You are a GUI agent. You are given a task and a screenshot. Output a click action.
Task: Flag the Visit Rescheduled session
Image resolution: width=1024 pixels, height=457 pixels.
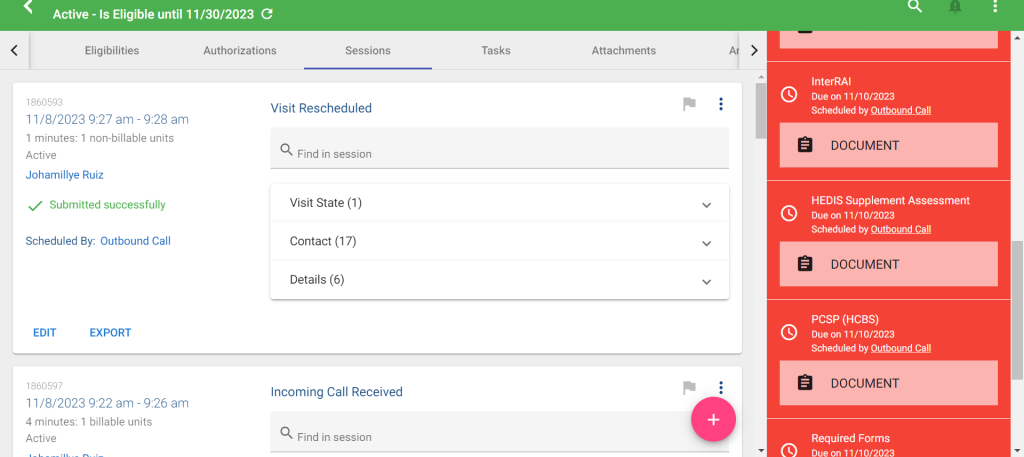pos(689,105)
